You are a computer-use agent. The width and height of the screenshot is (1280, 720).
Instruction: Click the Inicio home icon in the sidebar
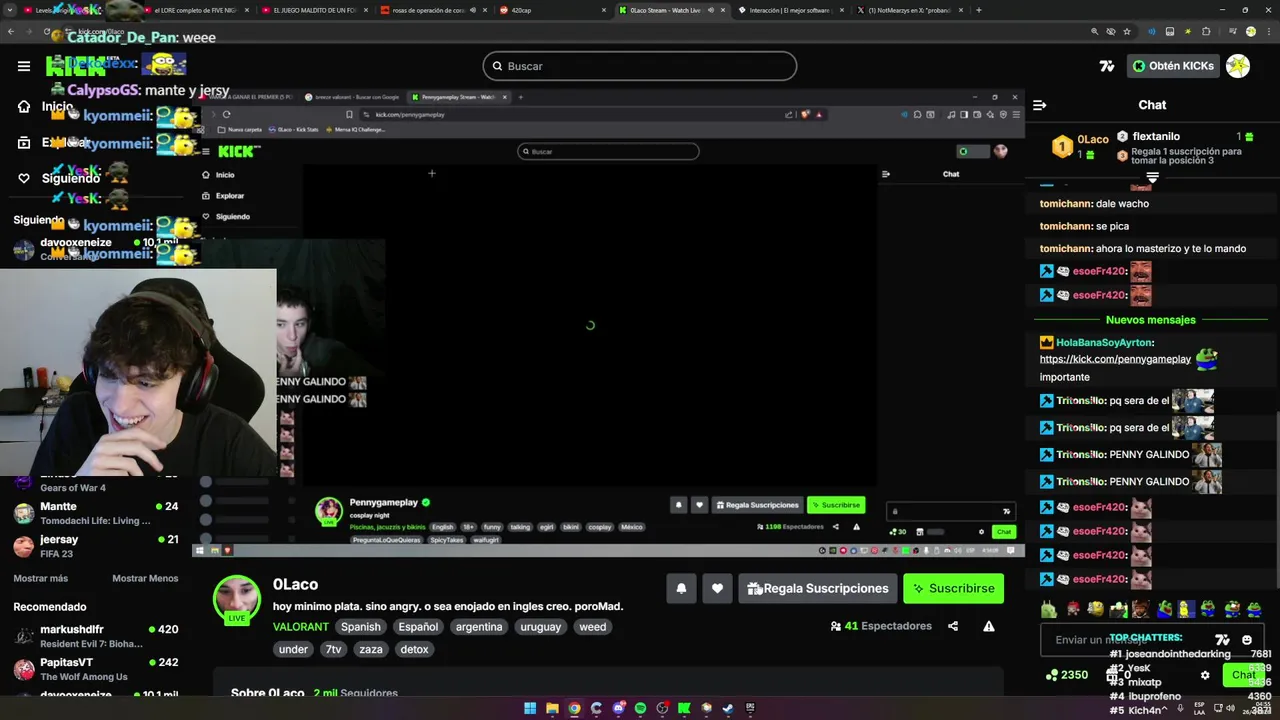[x=24, y=107]
